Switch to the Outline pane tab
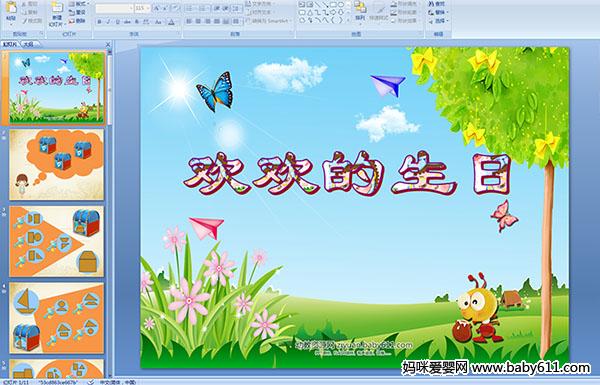Image resolution: width=600 pixels, height=385 pixels. 28,45
